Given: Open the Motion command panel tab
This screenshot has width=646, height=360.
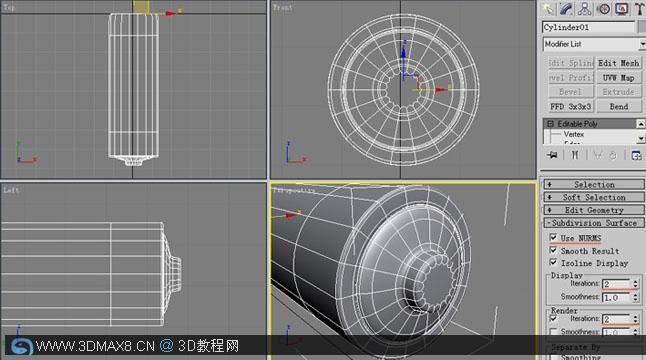Looking at the screenshot, I should tap(604, 9).
